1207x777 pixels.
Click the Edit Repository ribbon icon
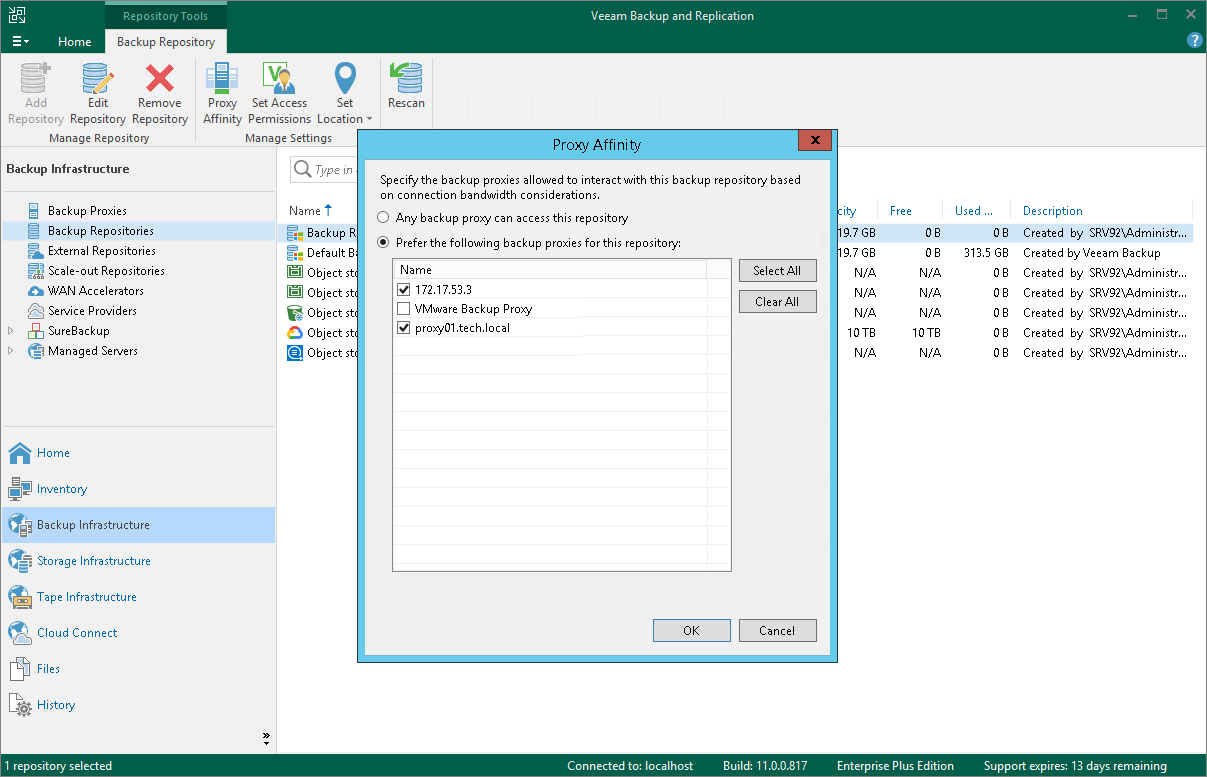97,79
